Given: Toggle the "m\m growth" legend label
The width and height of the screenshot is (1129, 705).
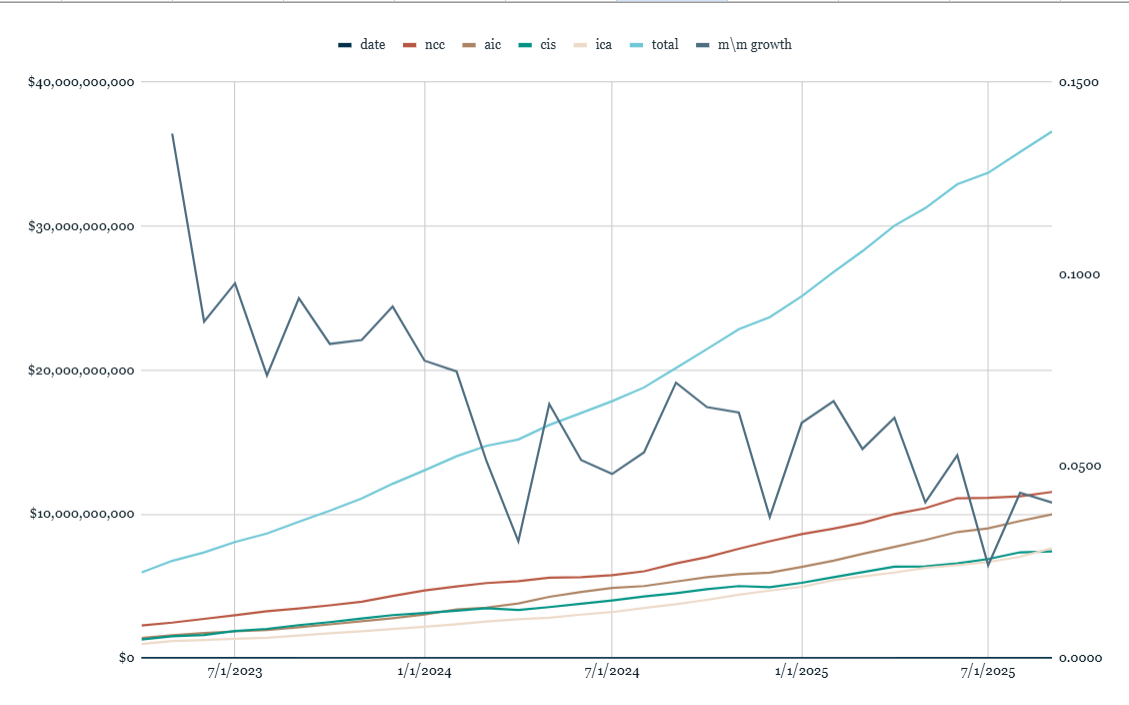Looking at the screenshot, I should [x=754, y=45].
